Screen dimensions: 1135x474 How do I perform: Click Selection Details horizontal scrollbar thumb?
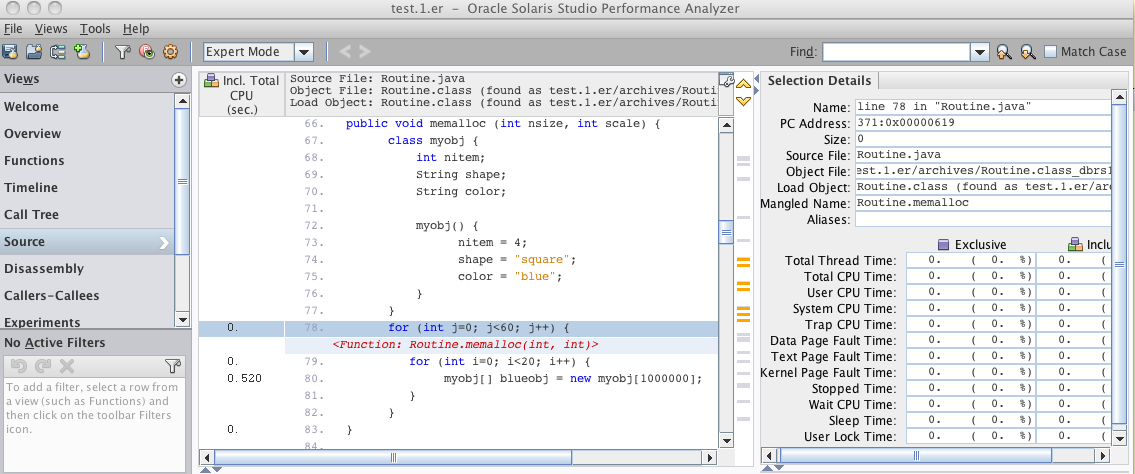click(x=916, y=456)
